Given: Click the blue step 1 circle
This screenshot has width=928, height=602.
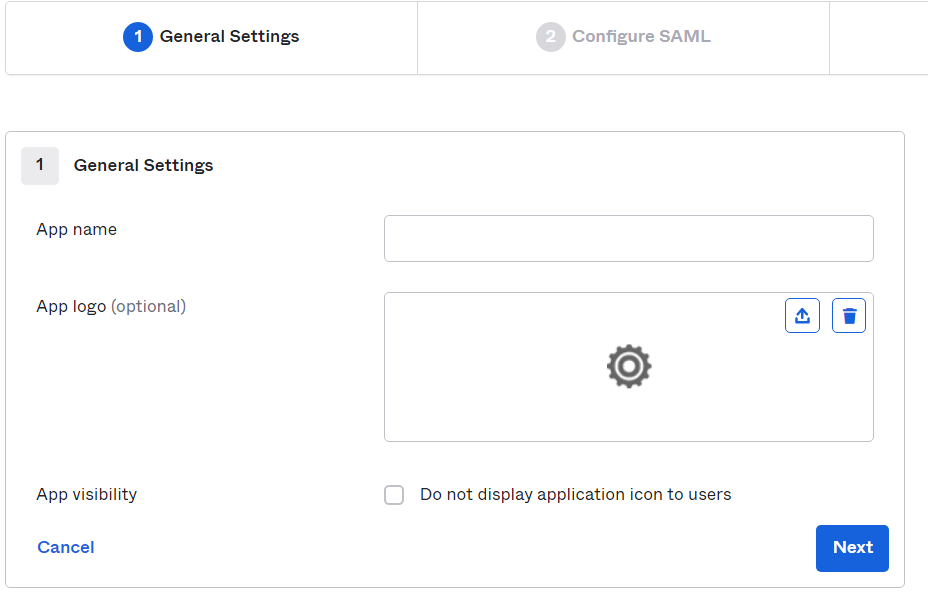Looking at the screenshot, I should coord(137,37).
